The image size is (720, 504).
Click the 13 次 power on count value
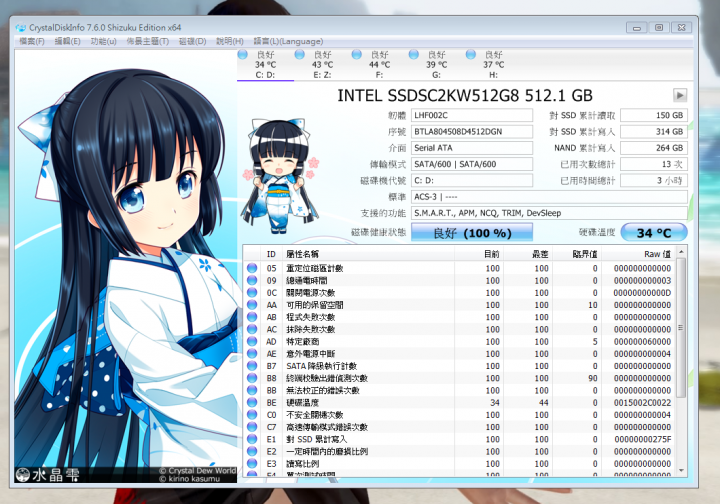[653, 164]
